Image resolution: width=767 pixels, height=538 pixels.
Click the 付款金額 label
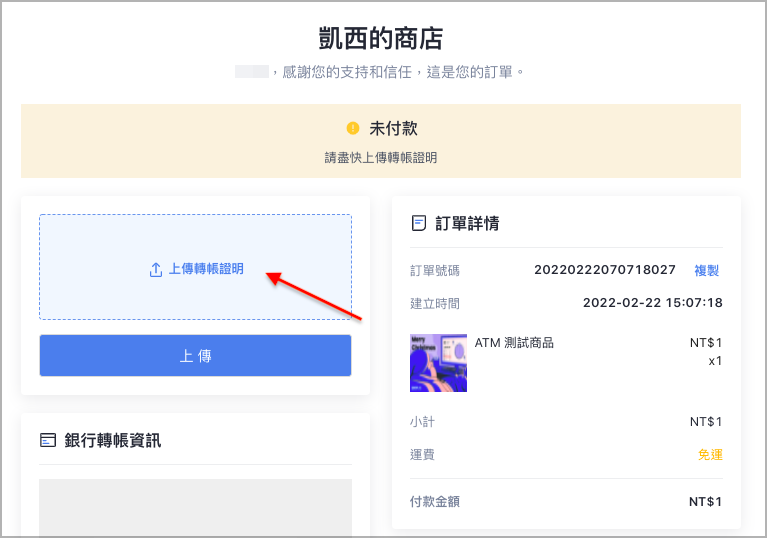(x=435, y=501)
